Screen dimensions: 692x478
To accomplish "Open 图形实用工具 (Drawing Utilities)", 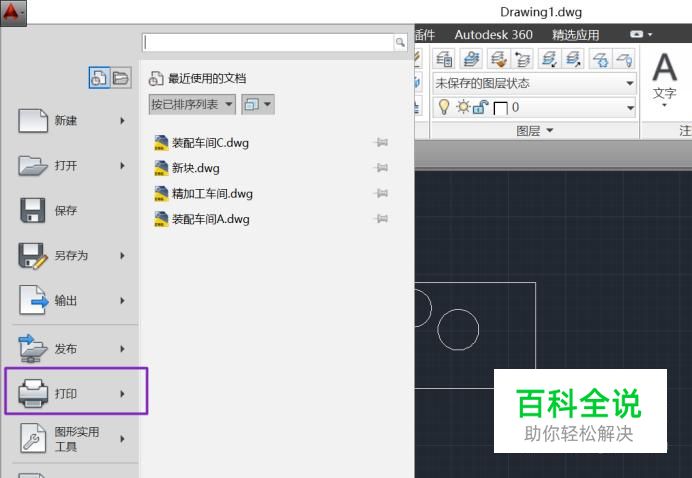I will pyautogui.click(x=73, y=439).
